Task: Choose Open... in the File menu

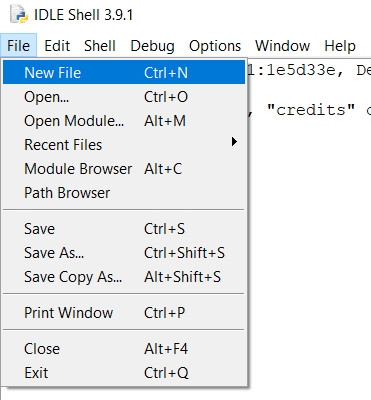Action: 124,97
